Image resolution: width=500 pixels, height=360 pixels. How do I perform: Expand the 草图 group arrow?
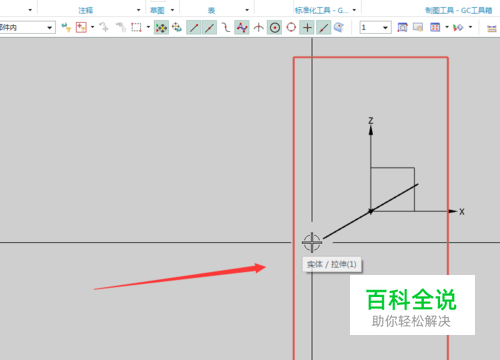pos(172,10)
